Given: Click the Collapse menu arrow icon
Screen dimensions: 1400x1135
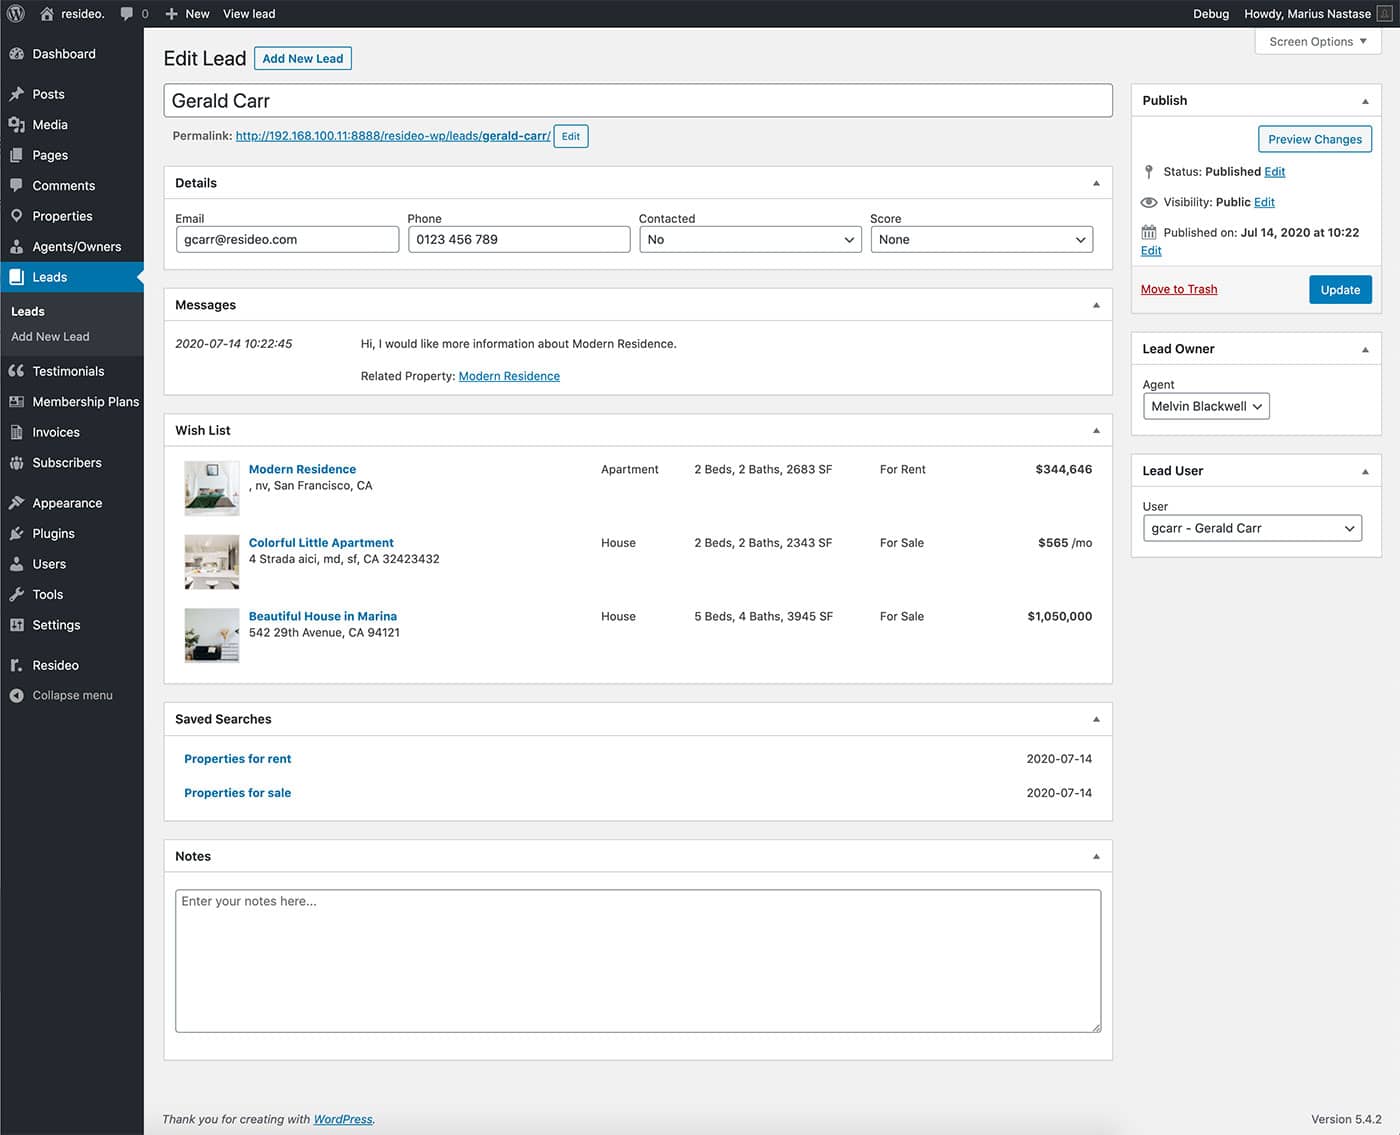Looking at the screenshot, I should tap(17, 696).
